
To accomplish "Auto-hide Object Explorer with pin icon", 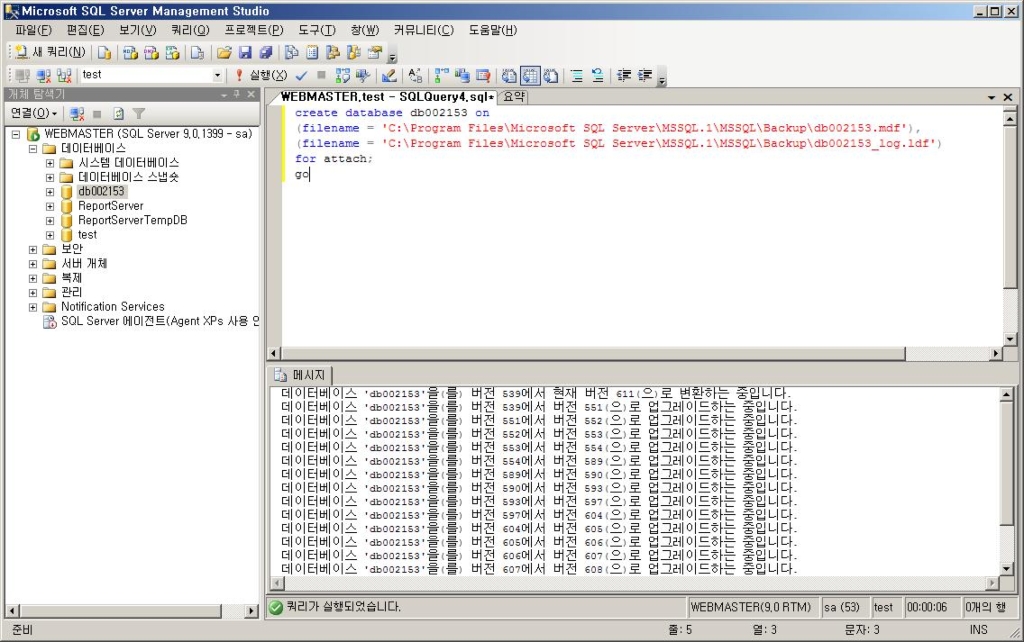I will pos(236,95).
